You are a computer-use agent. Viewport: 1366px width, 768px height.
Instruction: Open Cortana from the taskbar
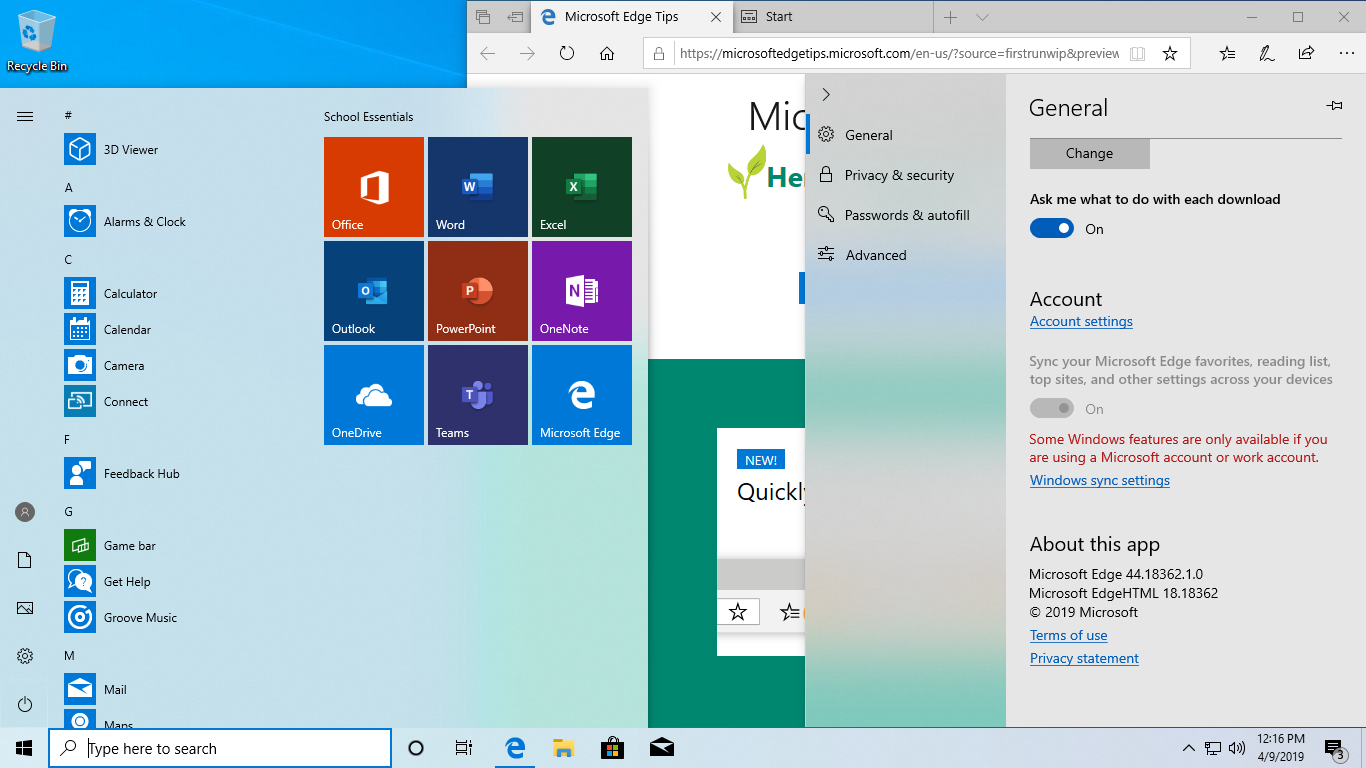pos(416,748)
